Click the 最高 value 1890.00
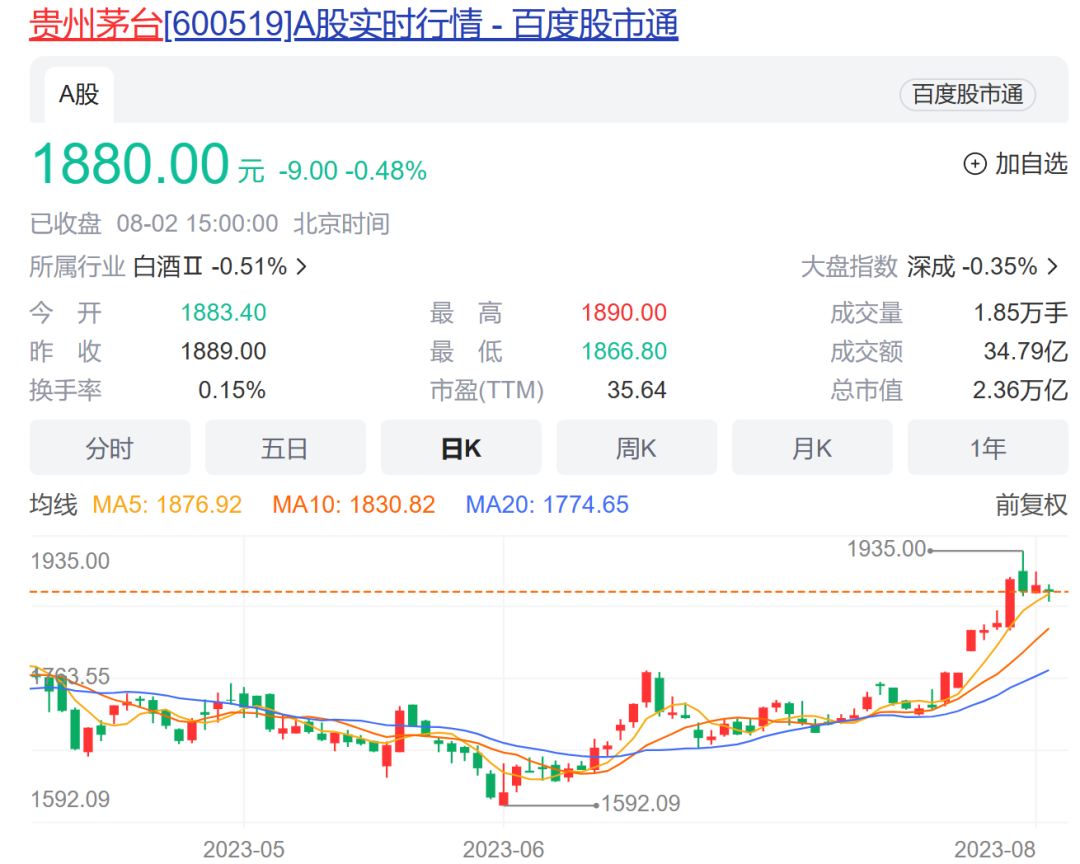Image resolution: width=1080 pixels, height=864 pixels. point(624,313)
